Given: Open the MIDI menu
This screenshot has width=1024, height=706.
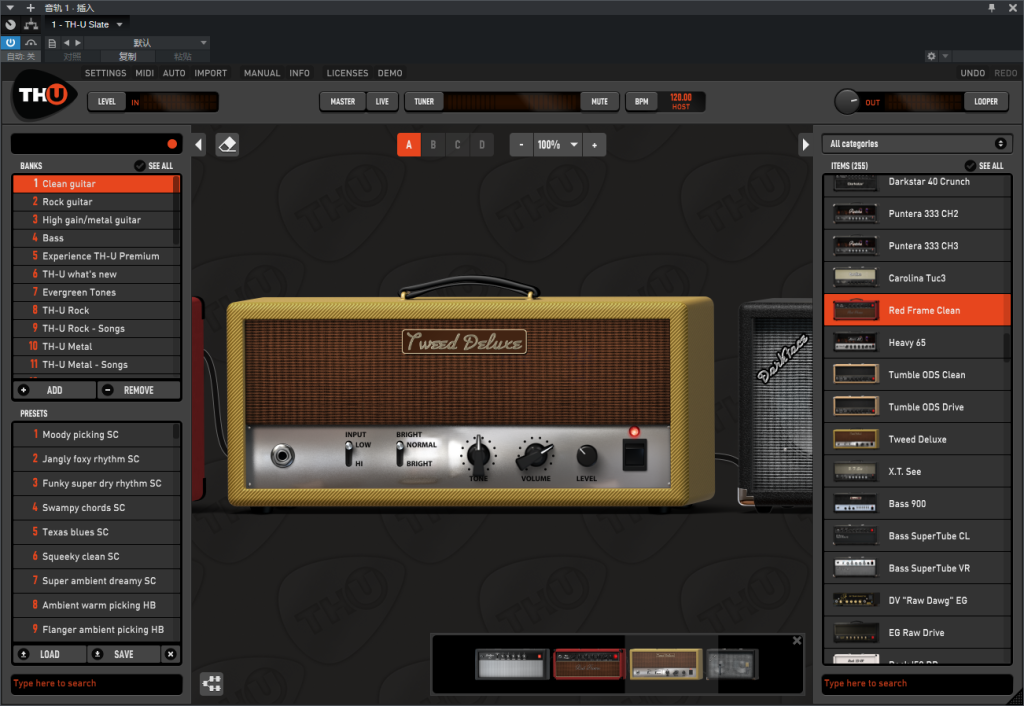Looking at the screenshot, I should 144,73.
